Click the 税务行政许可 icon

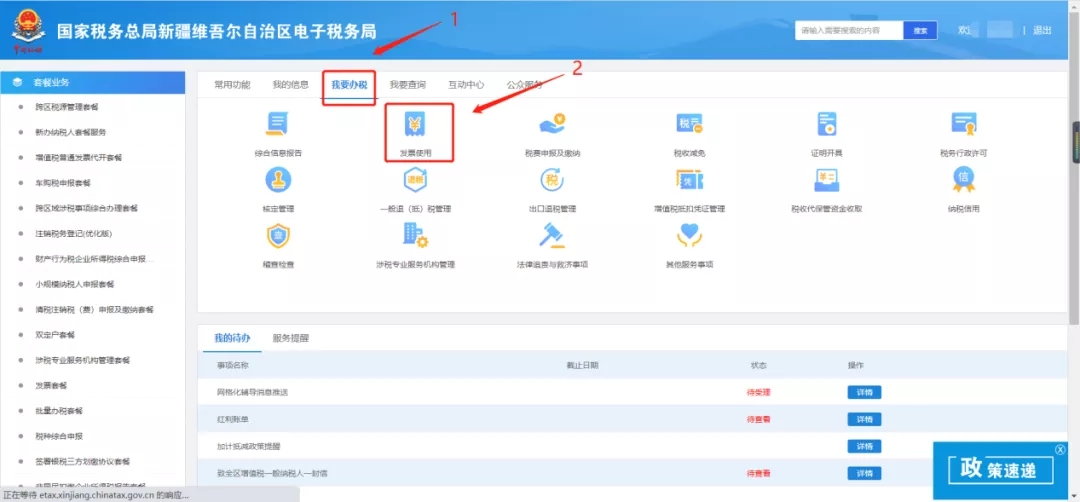click(x=963, y=126)
